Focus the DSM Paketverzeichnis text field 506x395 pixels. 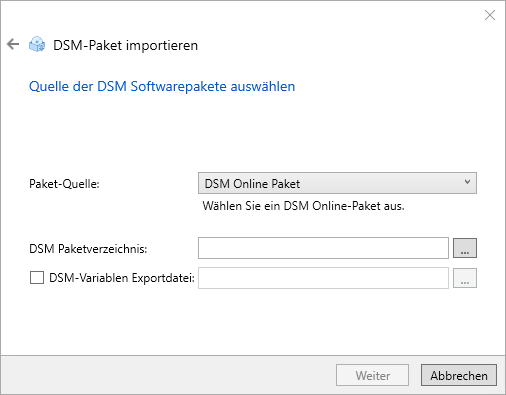tap(323, 248)
